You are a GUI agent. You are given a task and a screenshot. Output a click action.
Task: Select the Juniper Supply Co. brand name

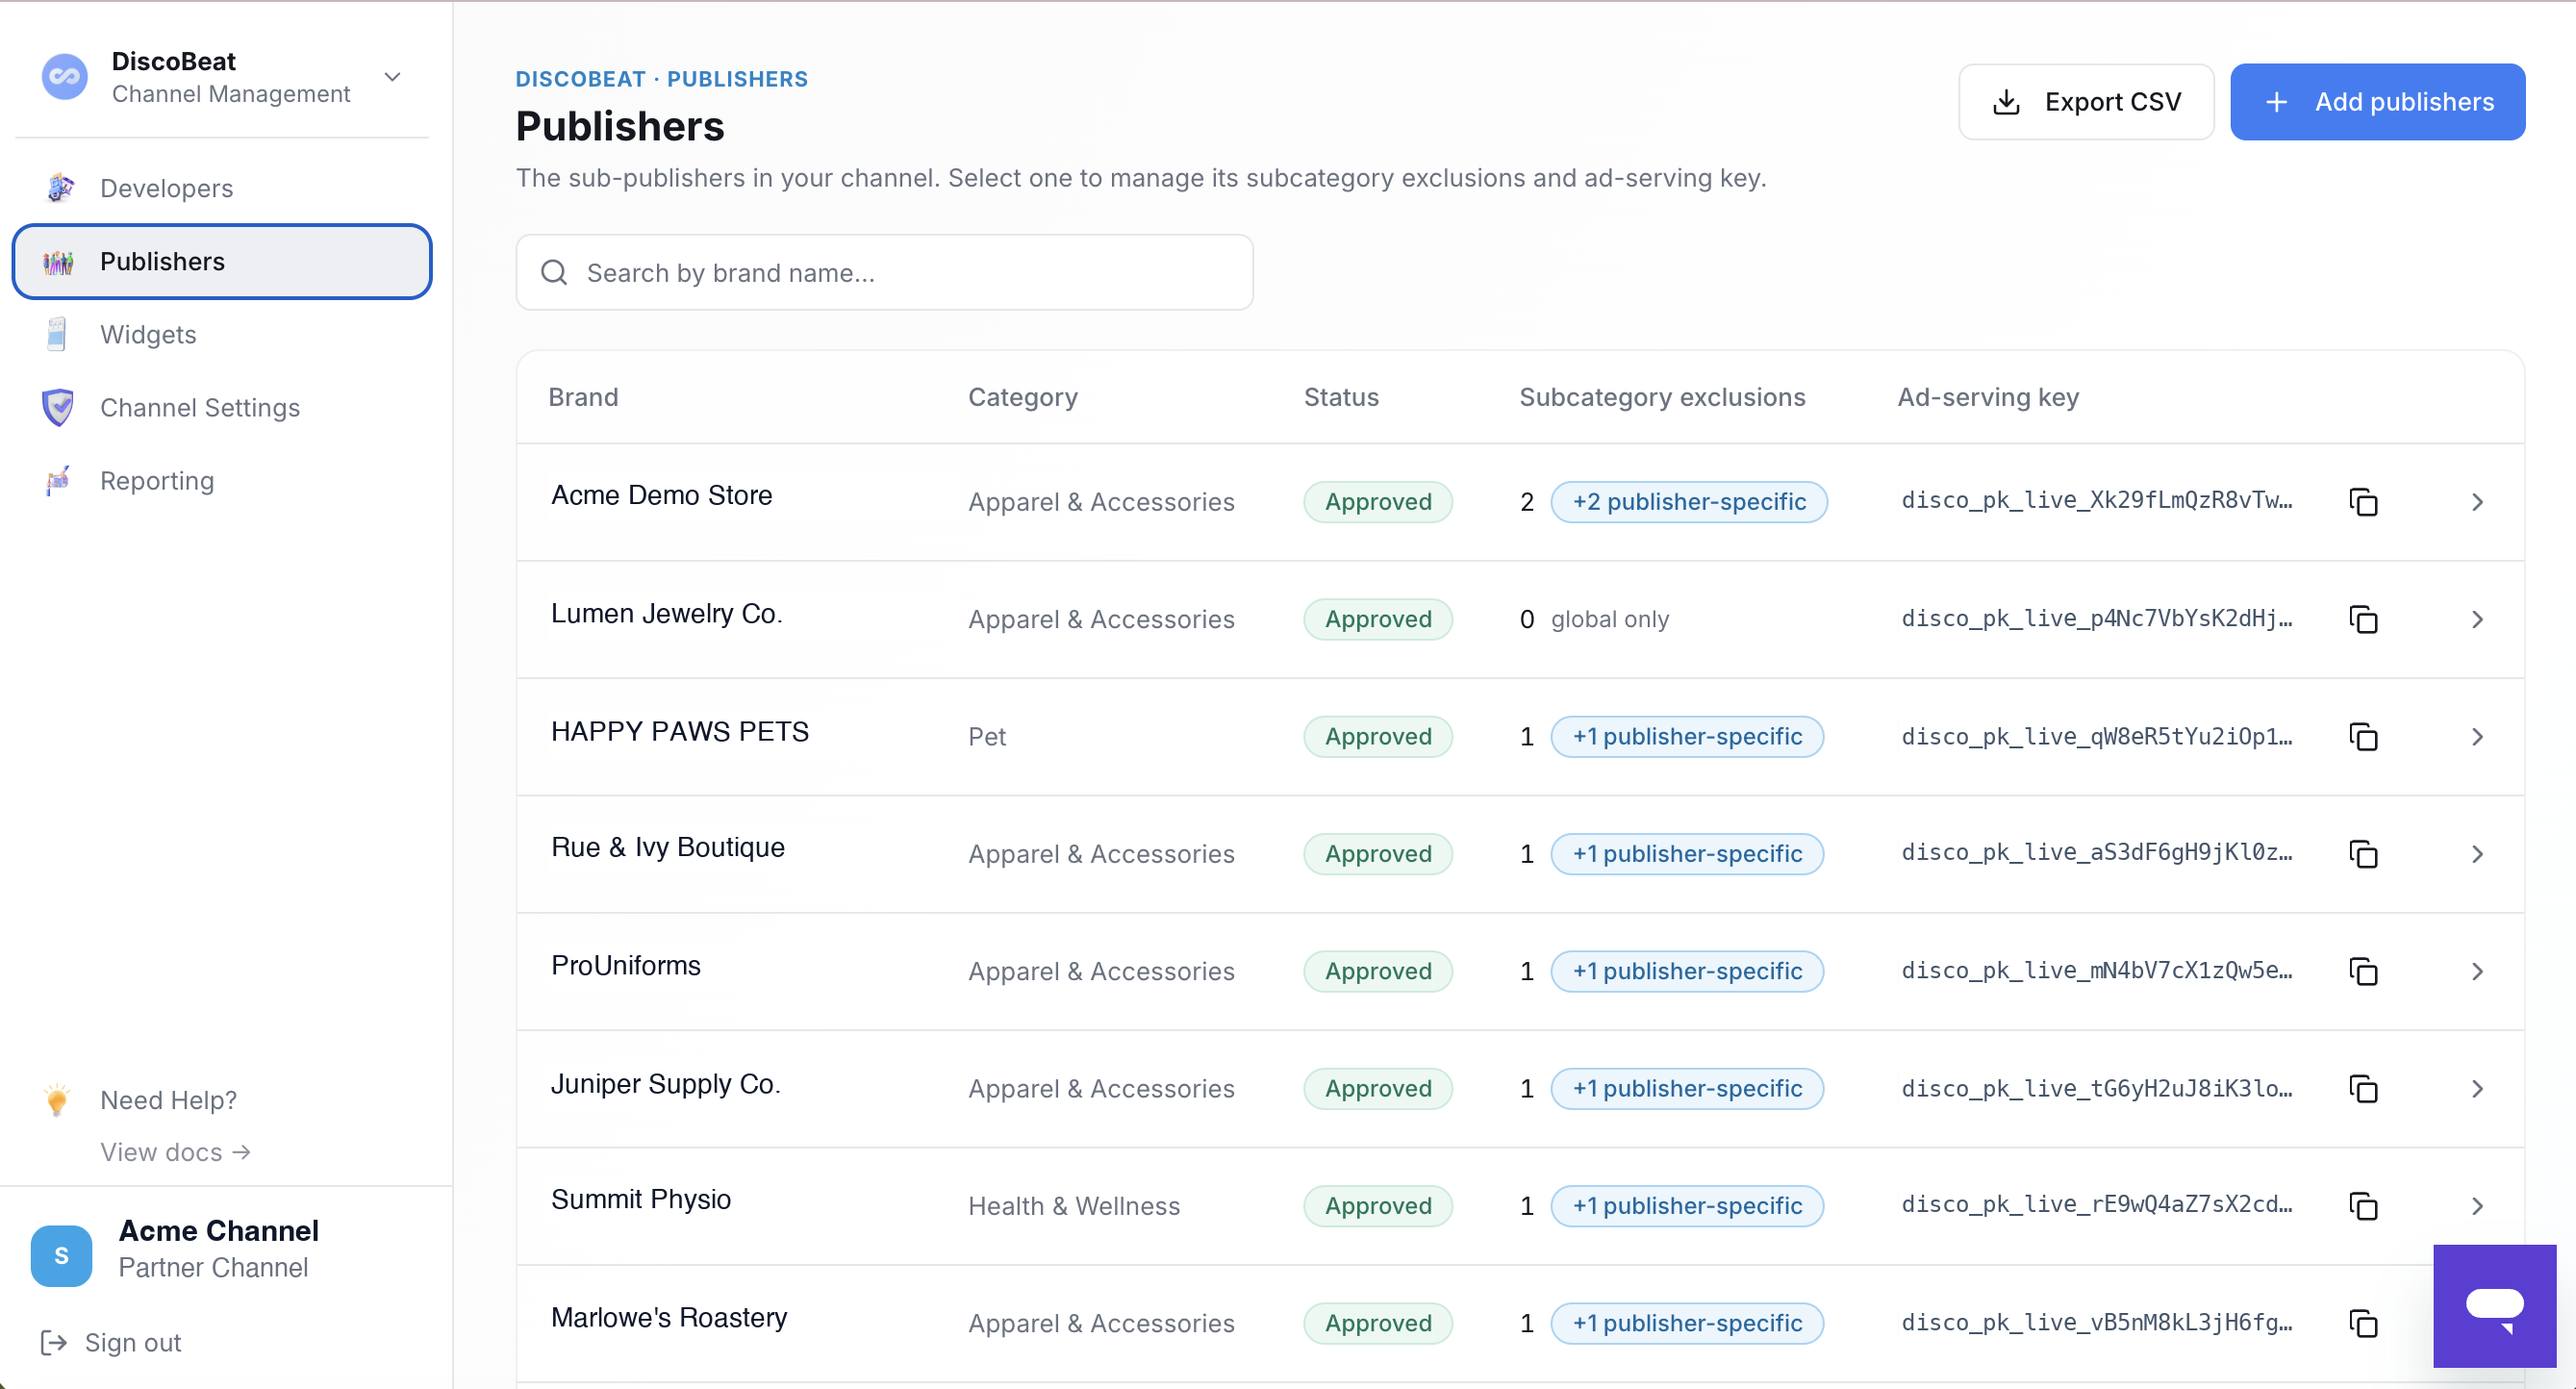pos(666,1083)
